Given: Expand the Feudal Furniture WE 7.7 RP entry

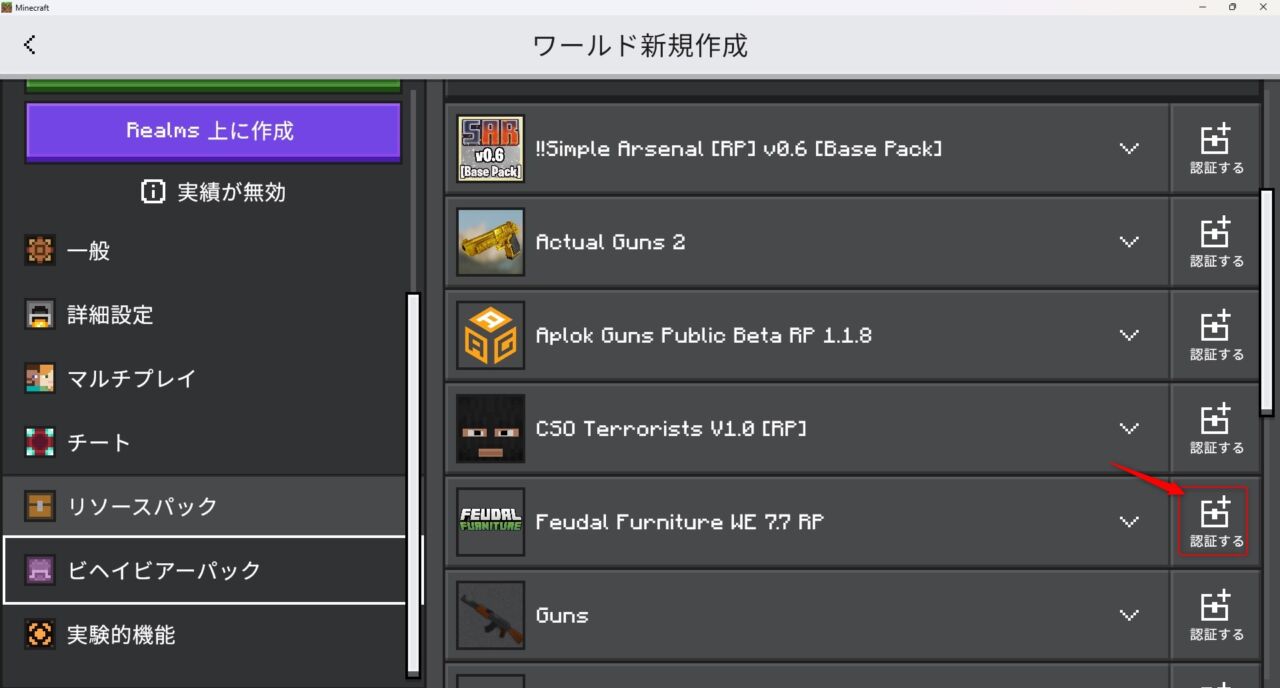Looking at the screenshot, I should 1129,521.
